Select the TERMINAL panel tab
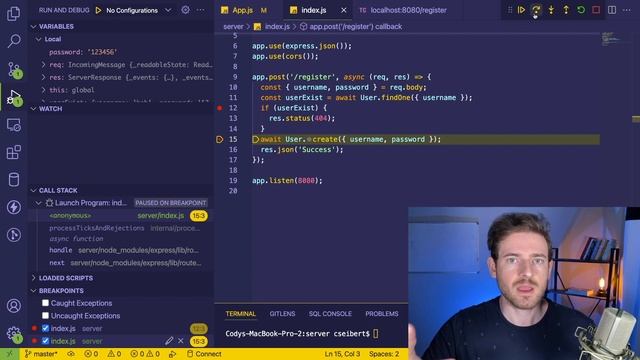The image size is (640, 360). [x=240, y=313]
